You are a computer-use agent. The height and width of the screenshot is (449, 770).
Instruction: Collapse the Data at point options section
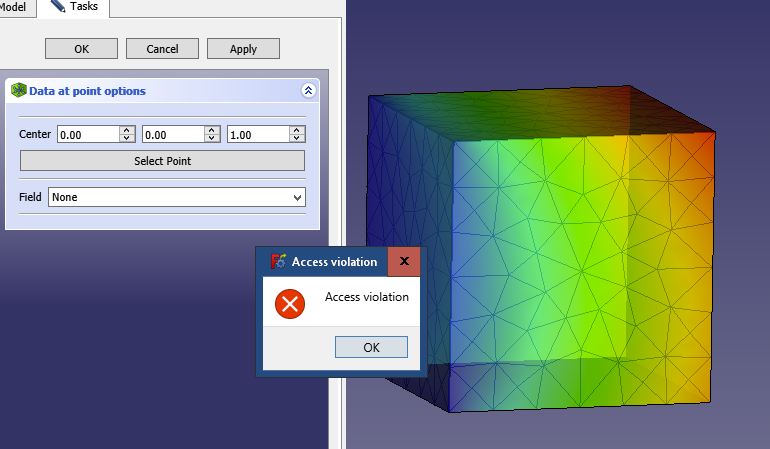point(308,90)
